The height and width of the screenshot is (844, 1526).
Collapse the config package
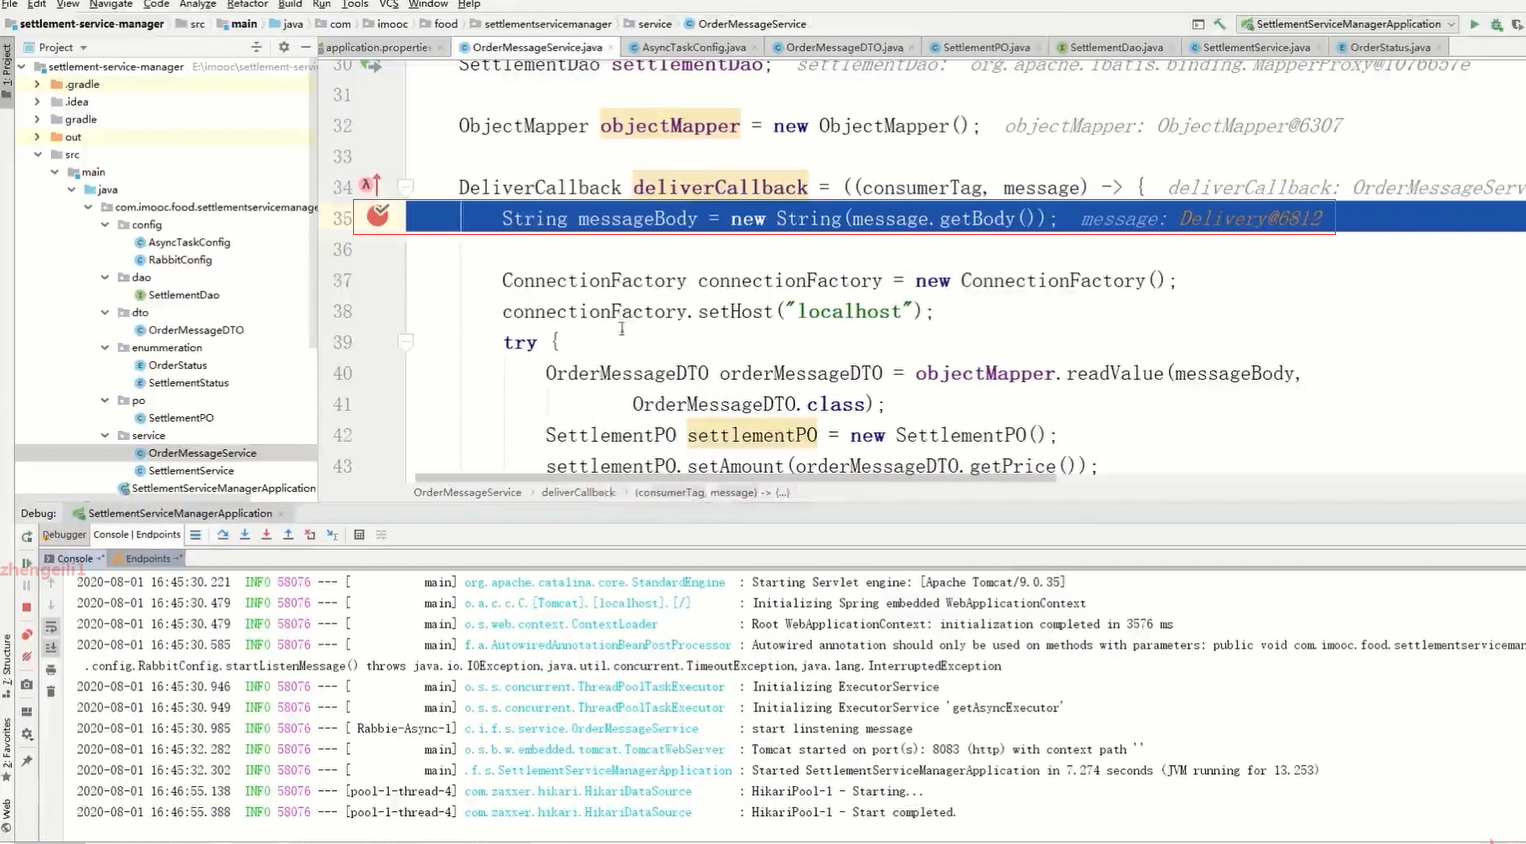click(105, 225)
